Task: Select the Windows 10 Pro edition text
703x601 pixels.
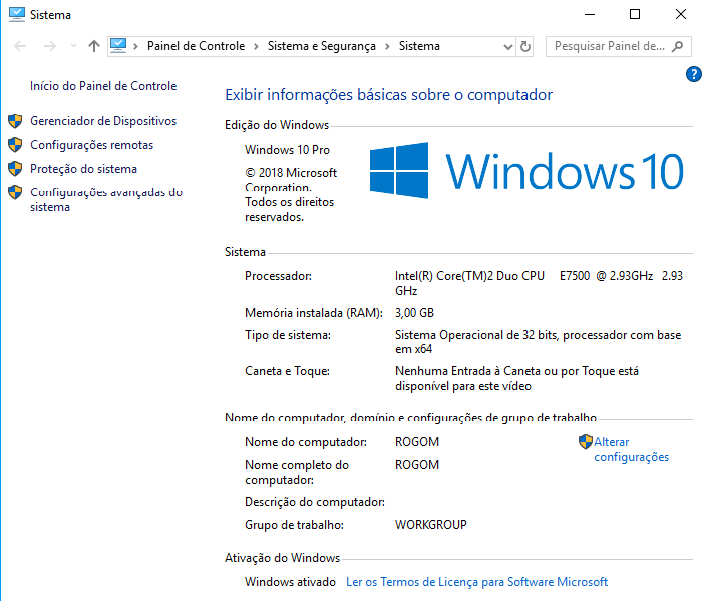Action: tap(287, 150)
